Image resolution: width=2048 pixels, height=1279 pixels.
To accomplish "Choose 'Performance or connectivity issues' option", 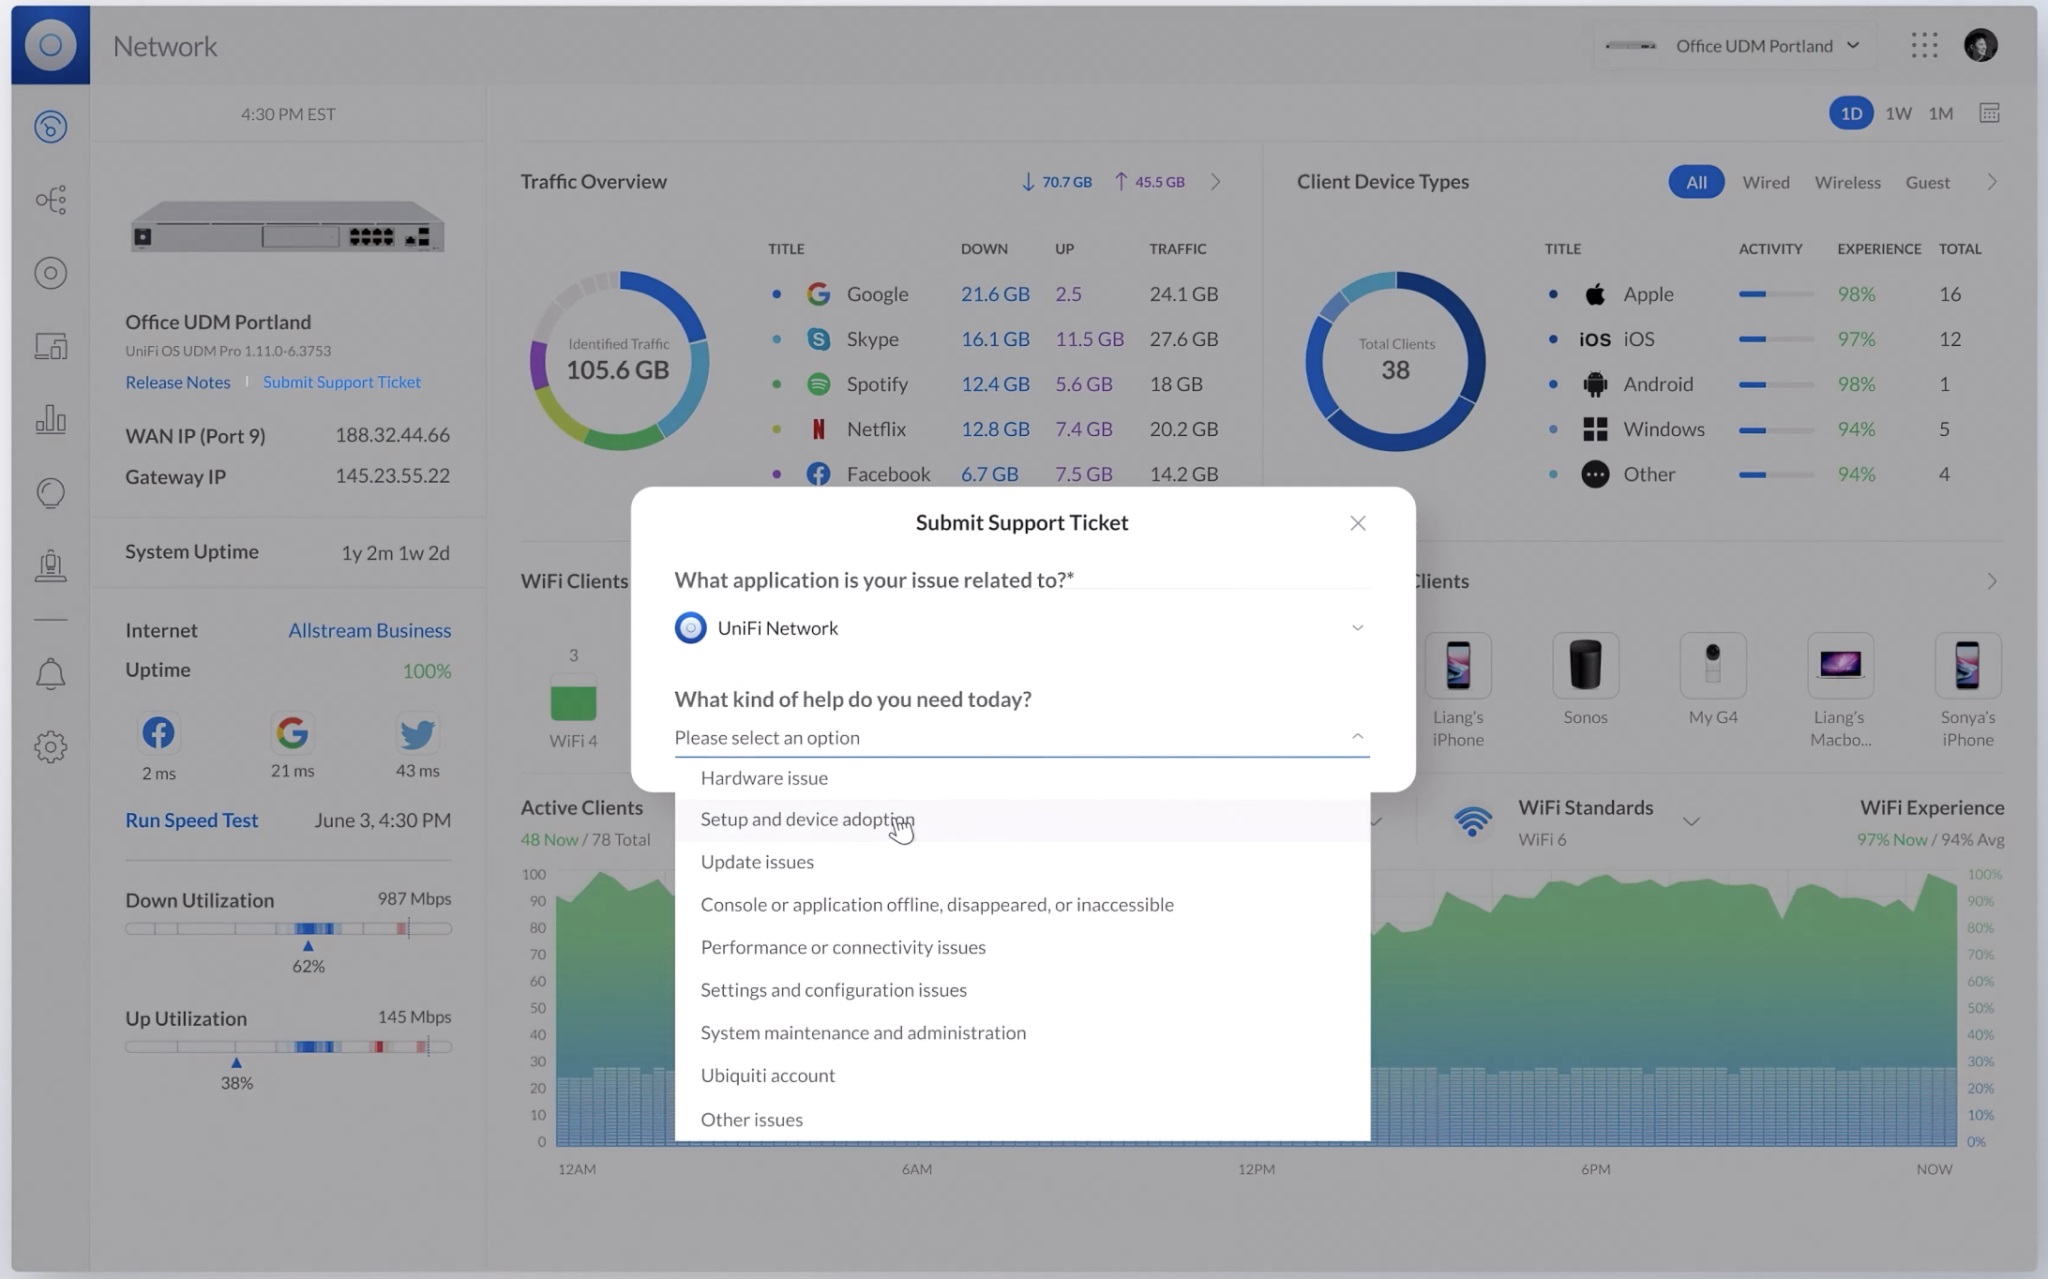I will pos(1022,948).
